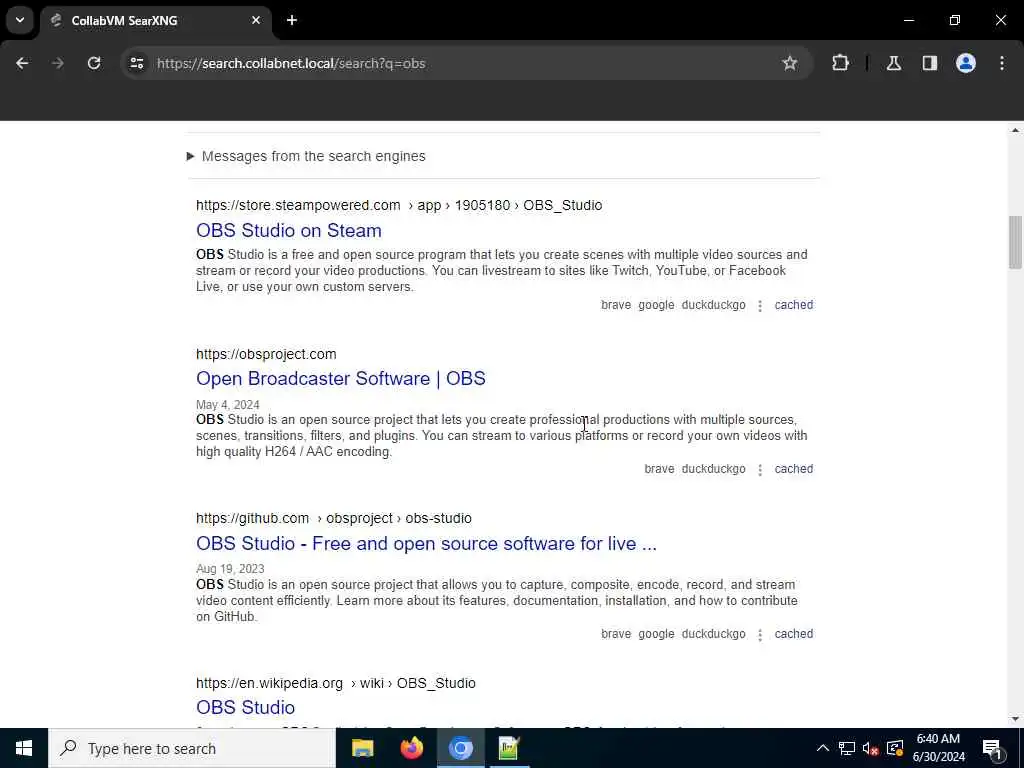
Task: Open cached version of obsproject.com result
Action: click(x=793, y=469)
